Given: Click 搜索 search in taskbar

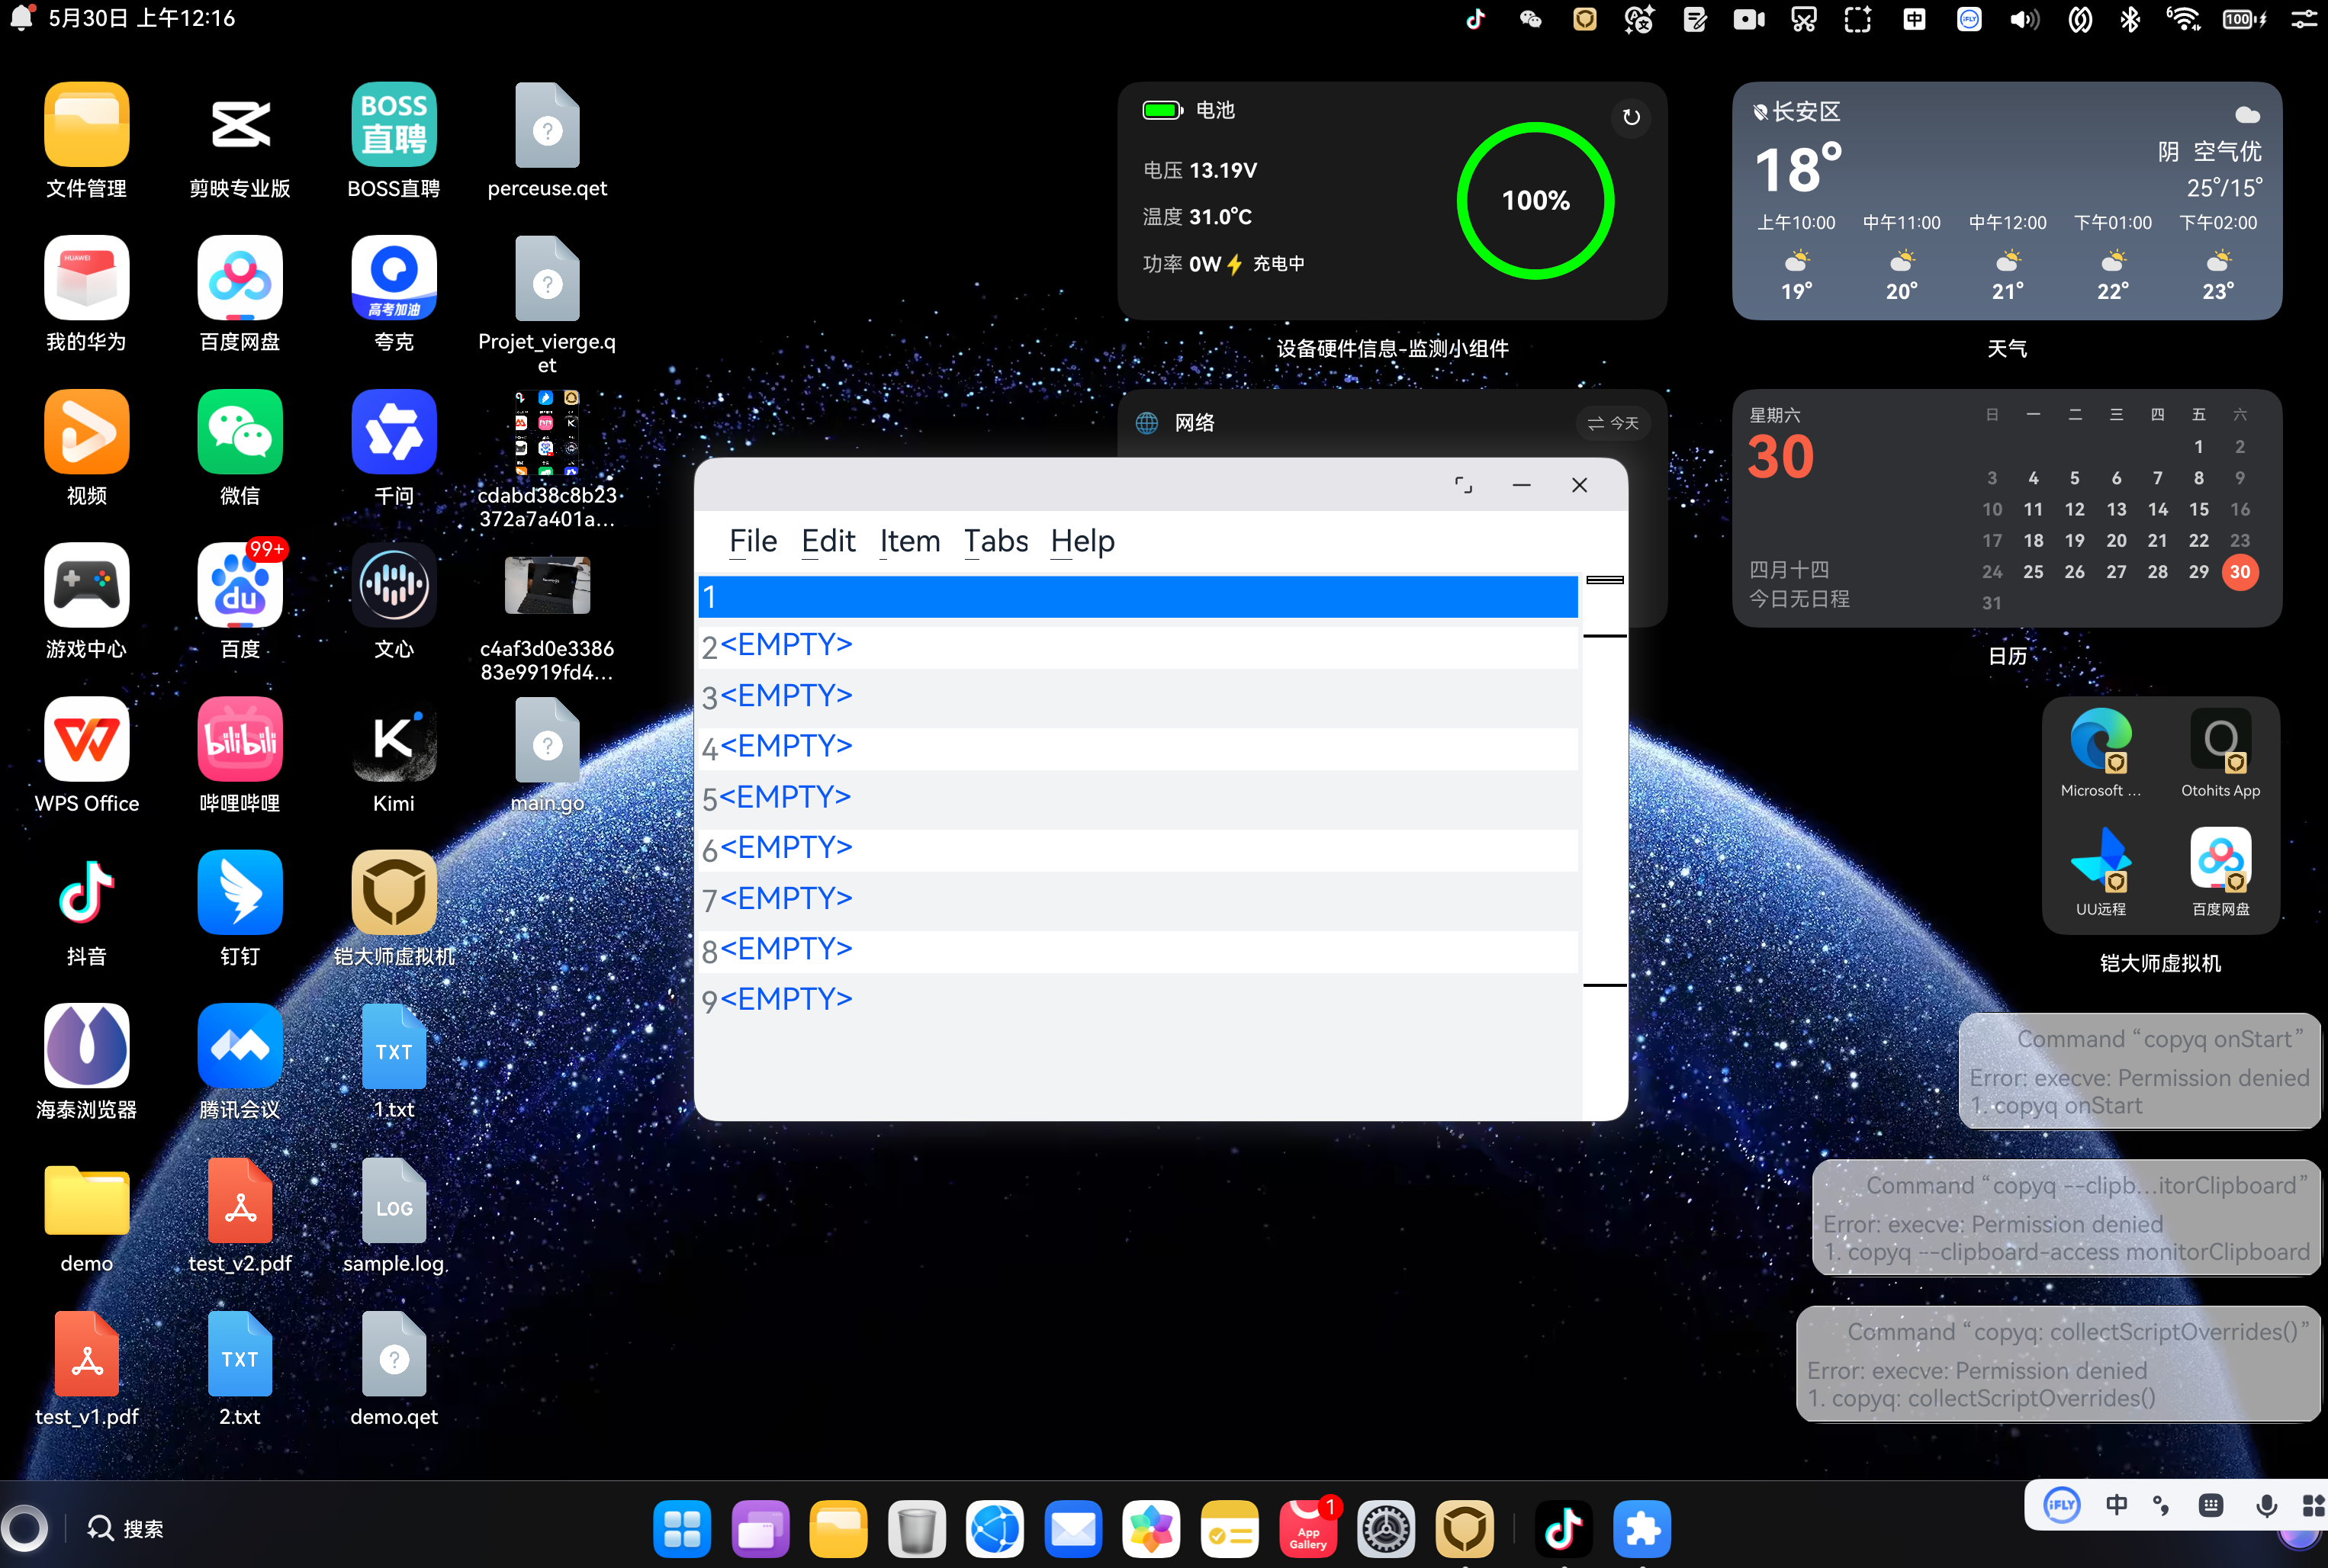Looking at the screenshot, I should pos(125,1528).
